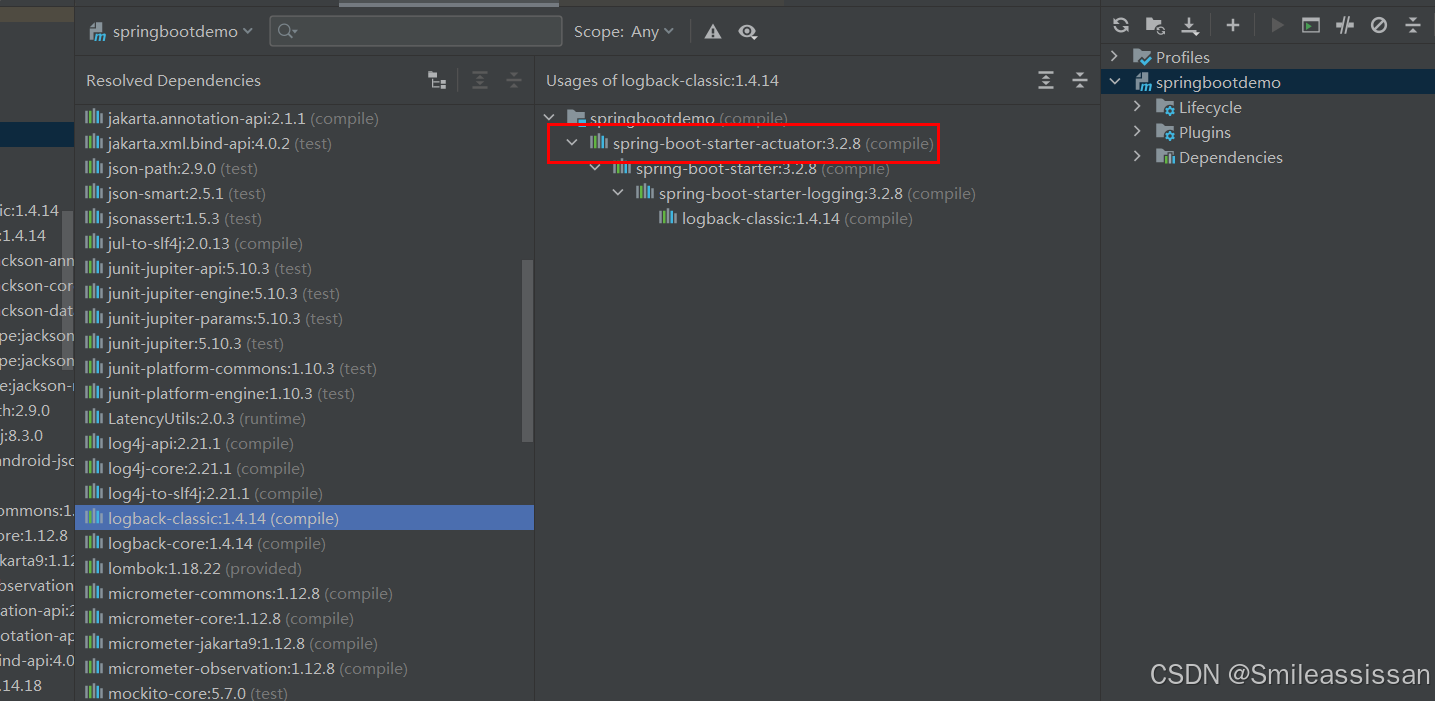Expand all in Usages panel
This screenshot has height=701, width=1435.
tap(1046, 81)
